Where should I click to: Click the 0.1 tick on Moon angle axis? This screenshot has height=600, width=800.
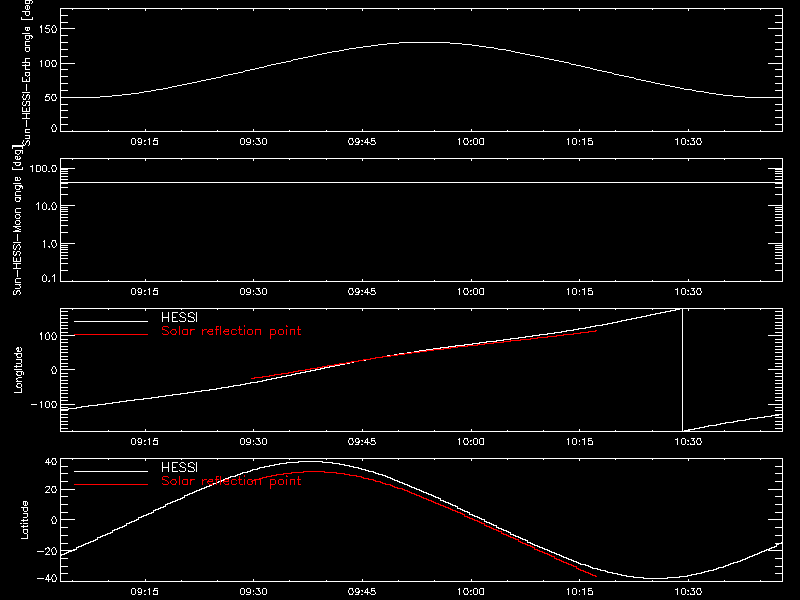coord(49,278)
